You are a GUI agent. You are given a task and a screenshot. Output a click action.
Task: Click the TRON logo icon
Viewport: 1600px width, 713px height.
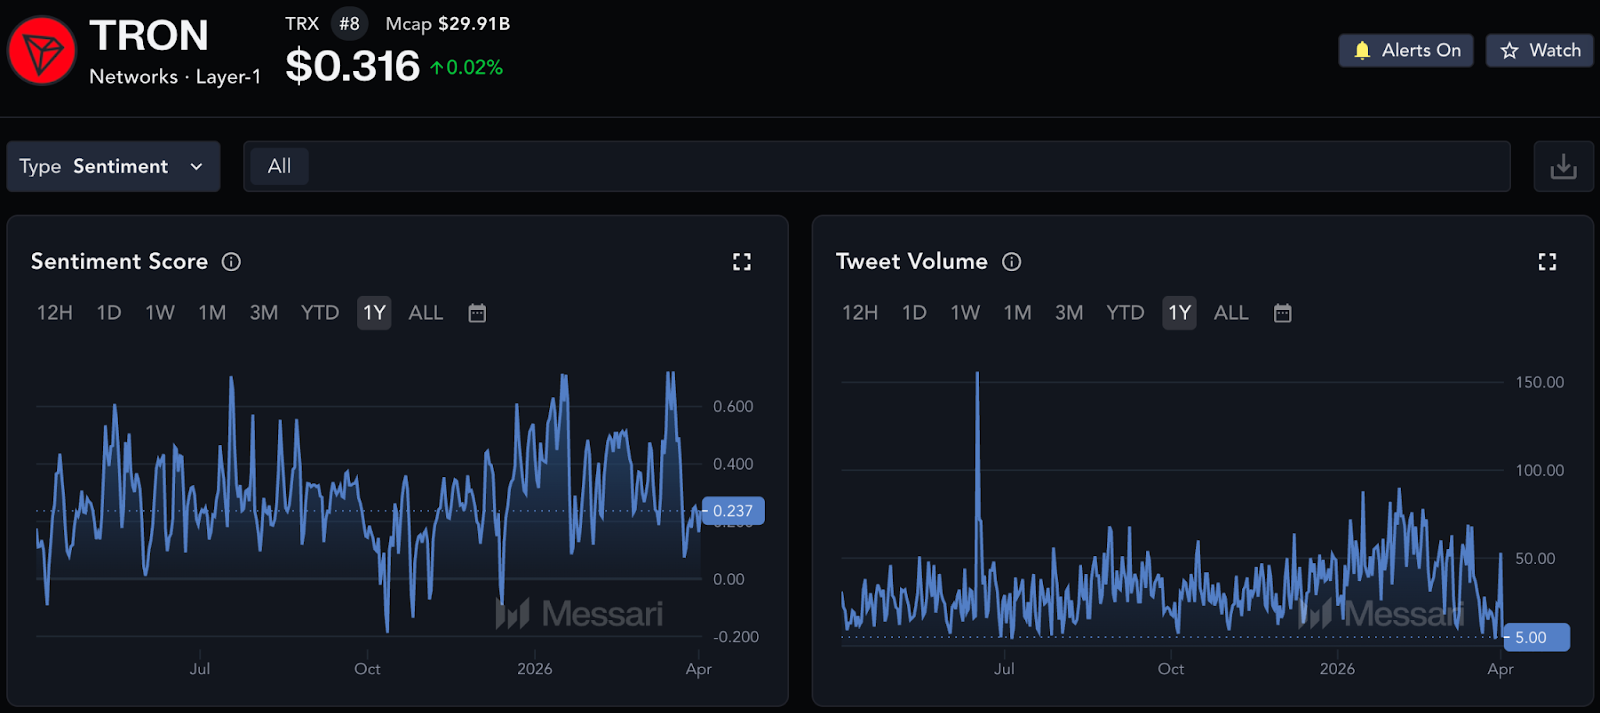[42, 51]
